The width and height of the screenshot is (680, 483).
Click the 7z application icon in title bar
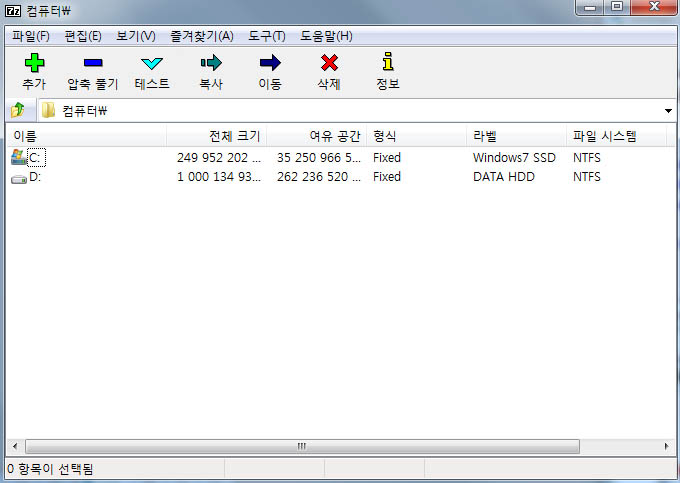tap(13, 11)
